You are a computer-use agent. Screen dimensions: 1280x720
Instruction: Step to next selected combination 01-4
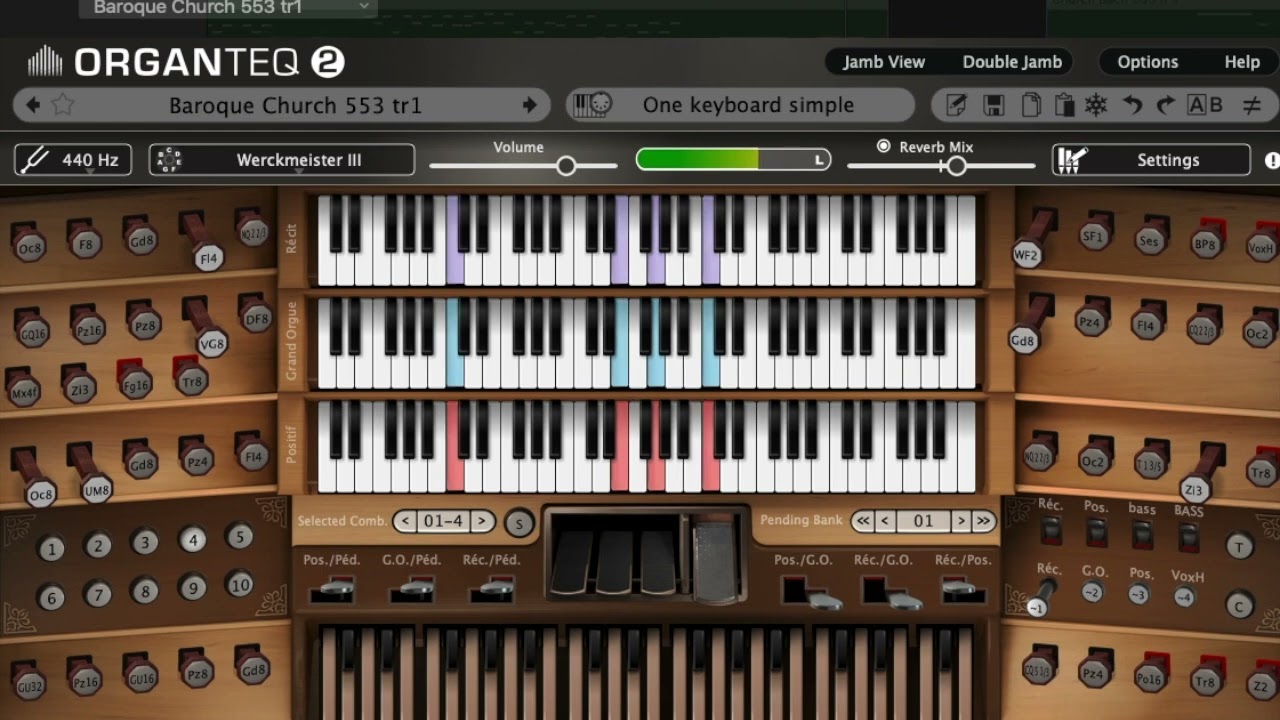pos(482,521)
